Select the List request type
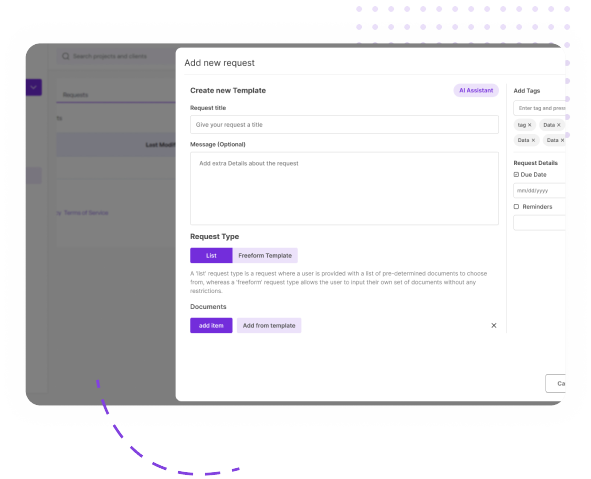Image resolution: width=591 pixels, height=479 pixels. click(x=211, y=256)
